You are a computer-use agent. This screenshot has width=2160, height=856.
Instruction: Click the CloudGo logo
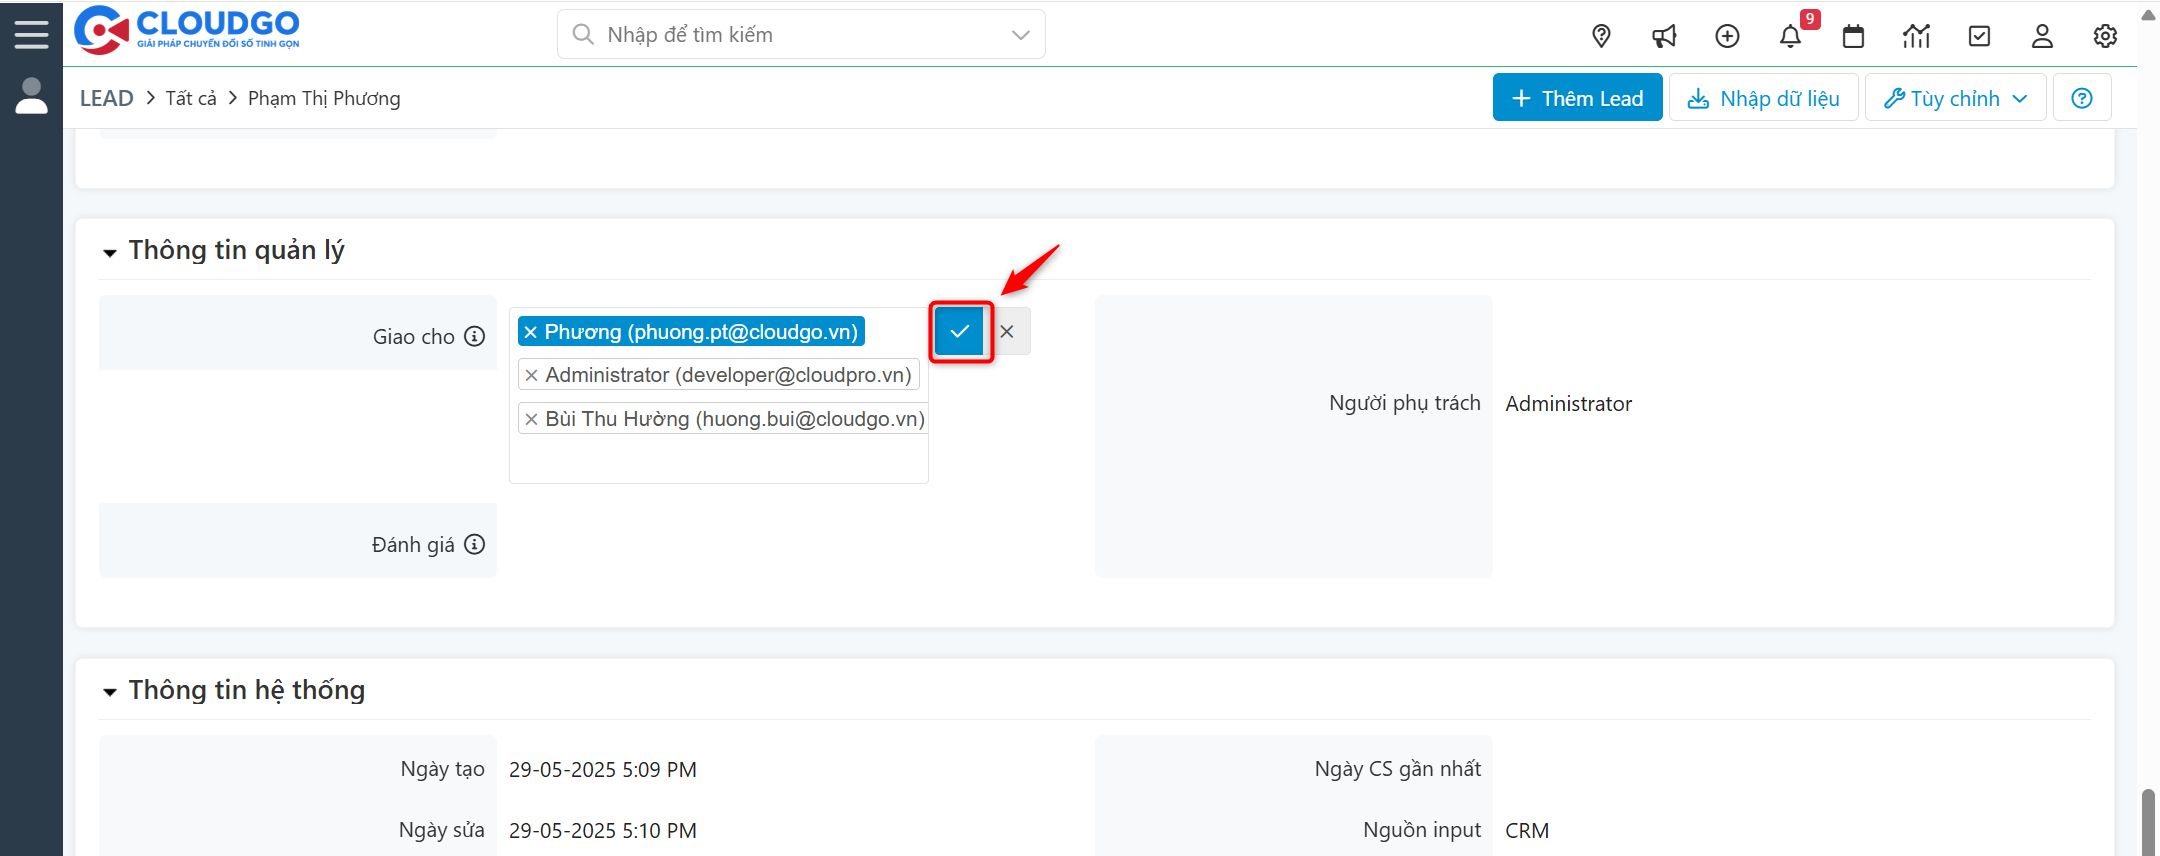187,30
